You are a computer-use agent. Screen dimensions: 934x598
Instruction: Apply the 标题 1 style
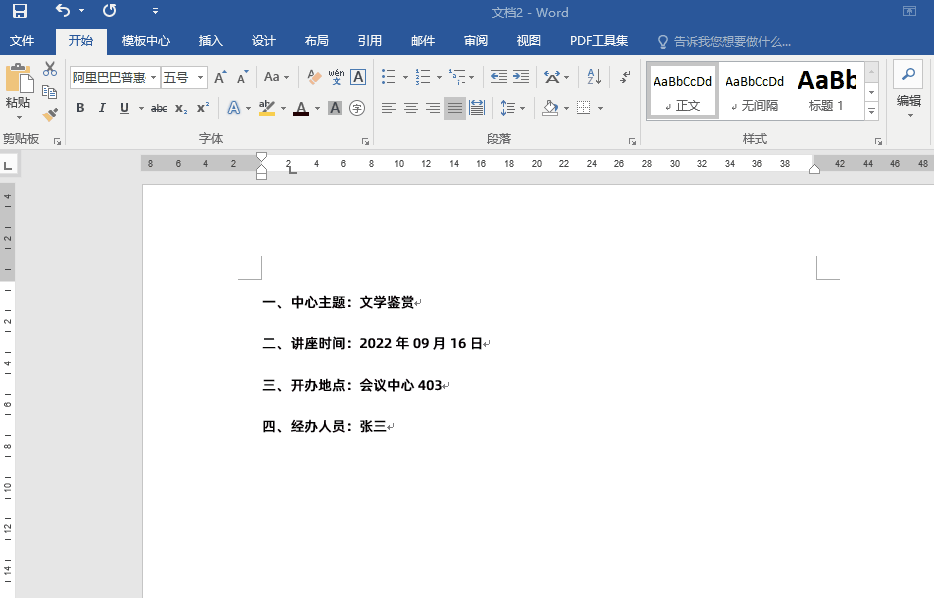coord(827,90)
